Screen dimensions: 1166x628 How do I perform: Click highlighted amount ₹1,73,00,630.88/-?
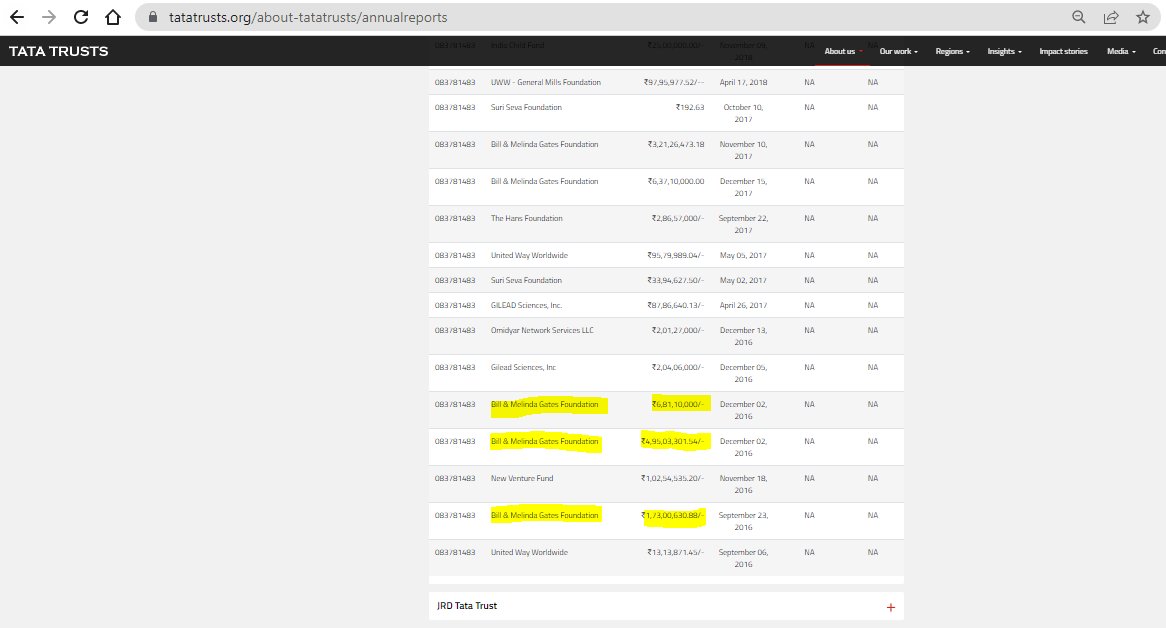pos(672,516)
